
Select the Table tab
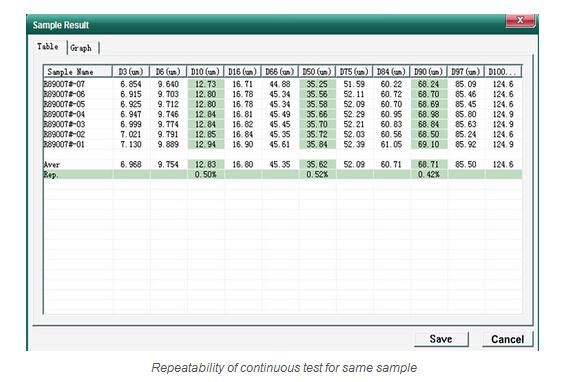pos(48,47)
